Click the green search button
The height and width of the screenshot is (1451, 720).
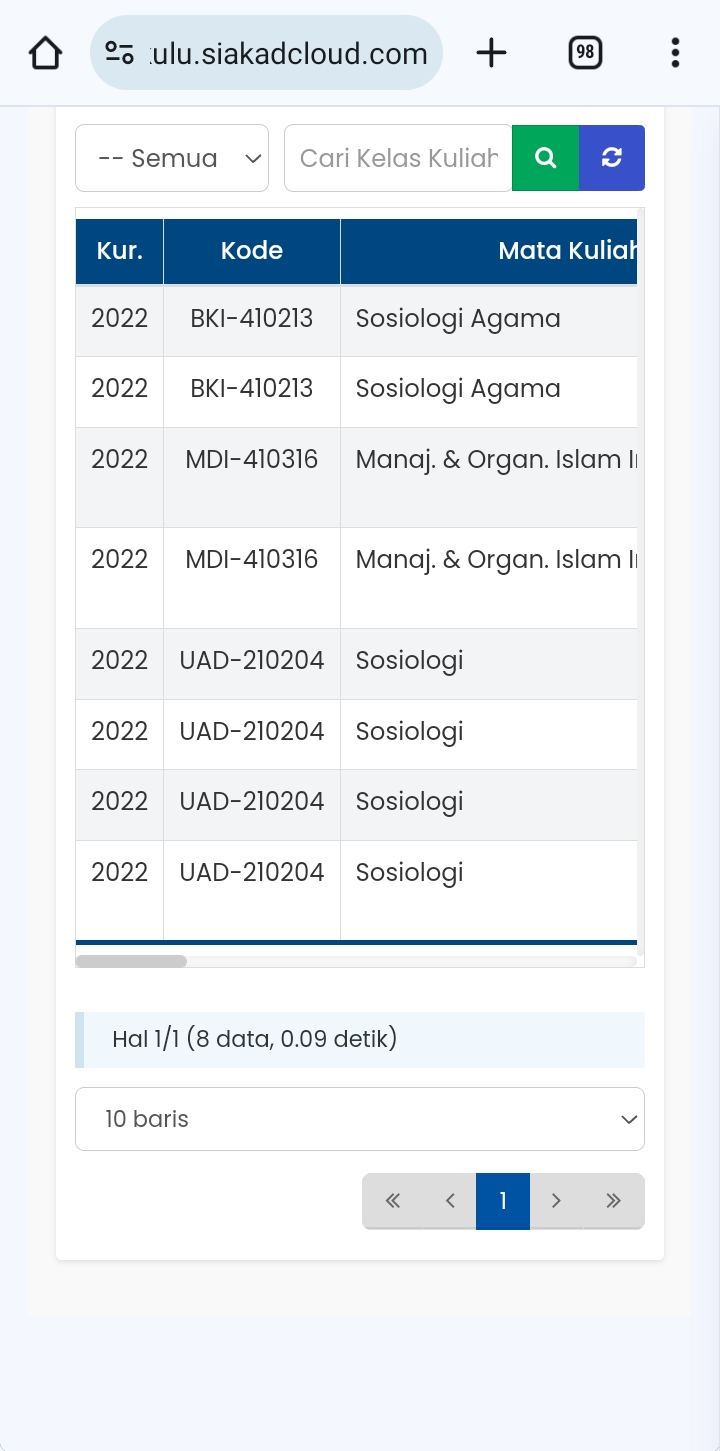click(x=545, y=158)
